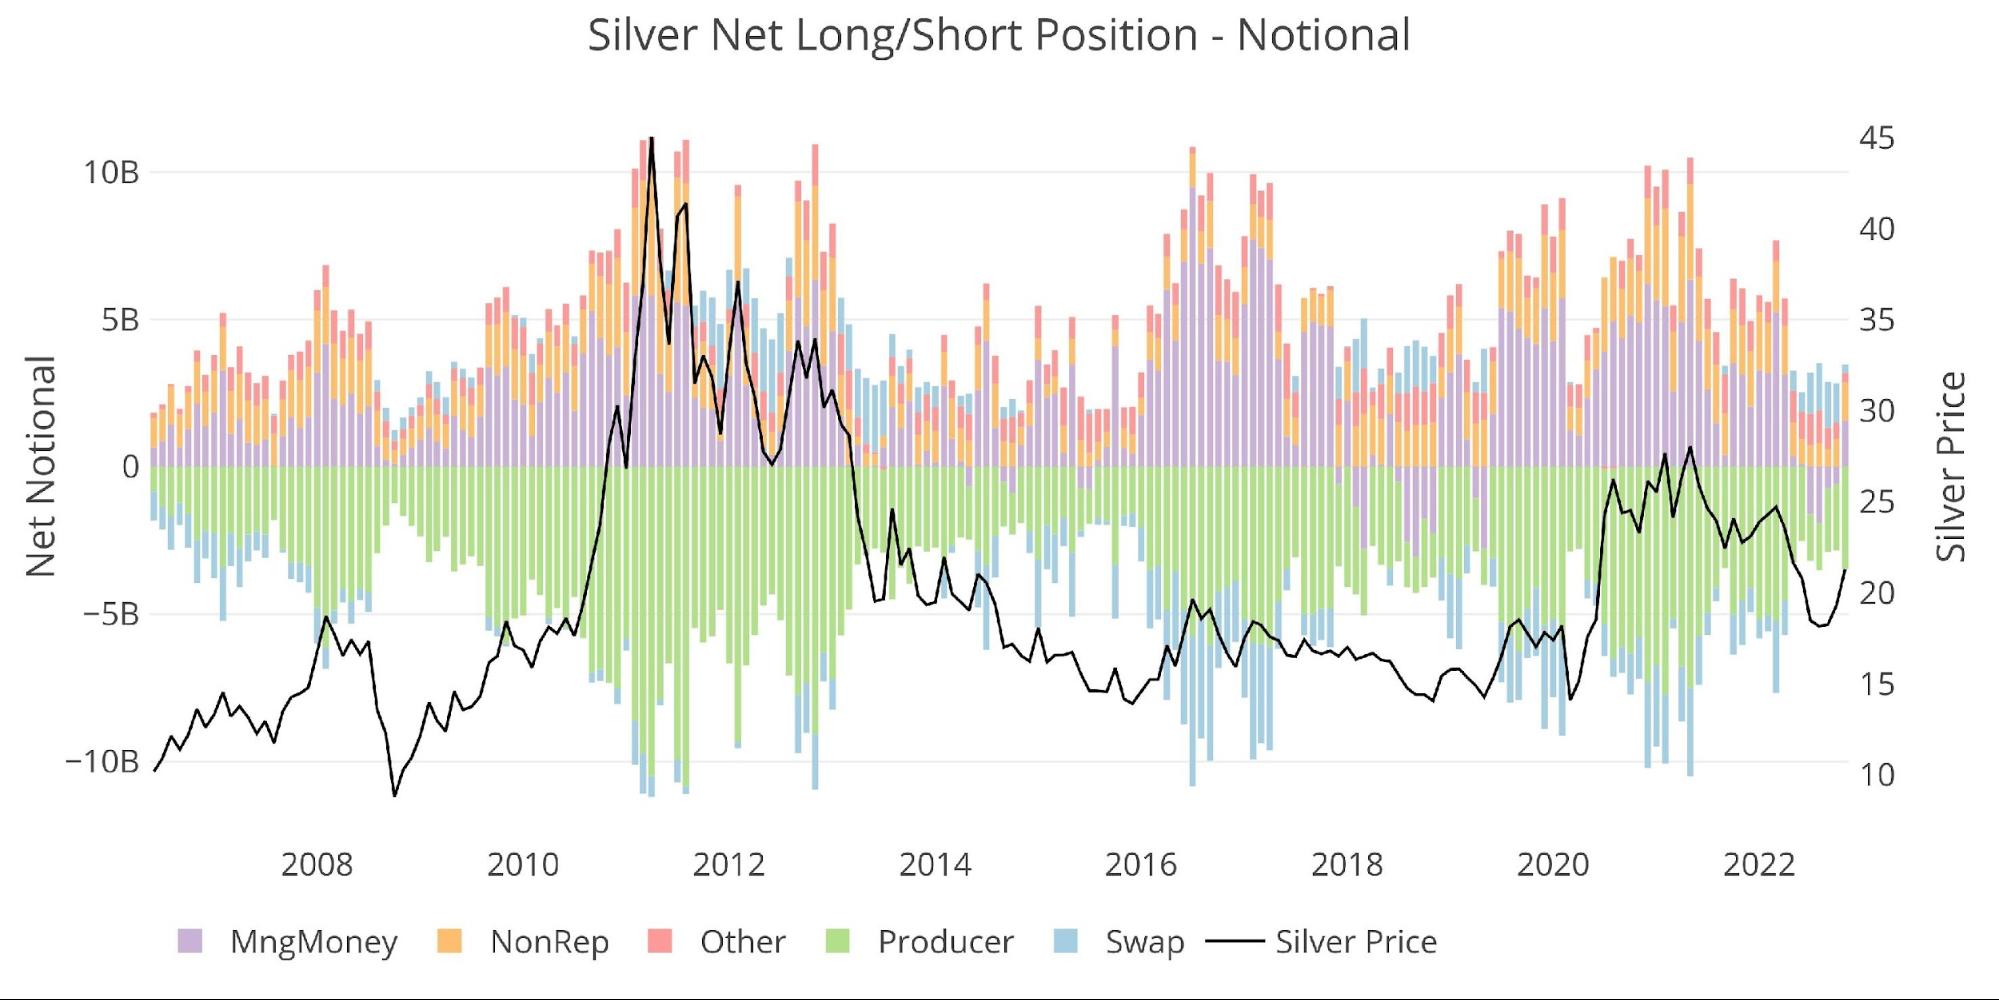Click the 2008 x-axis tick label

pos(317,864)
